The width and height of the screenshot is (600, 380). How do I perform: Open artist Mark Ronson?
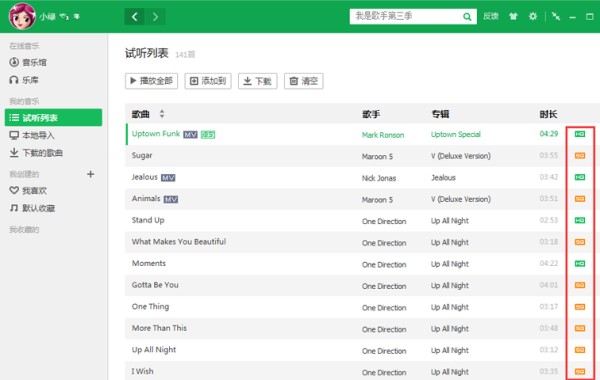383,135
